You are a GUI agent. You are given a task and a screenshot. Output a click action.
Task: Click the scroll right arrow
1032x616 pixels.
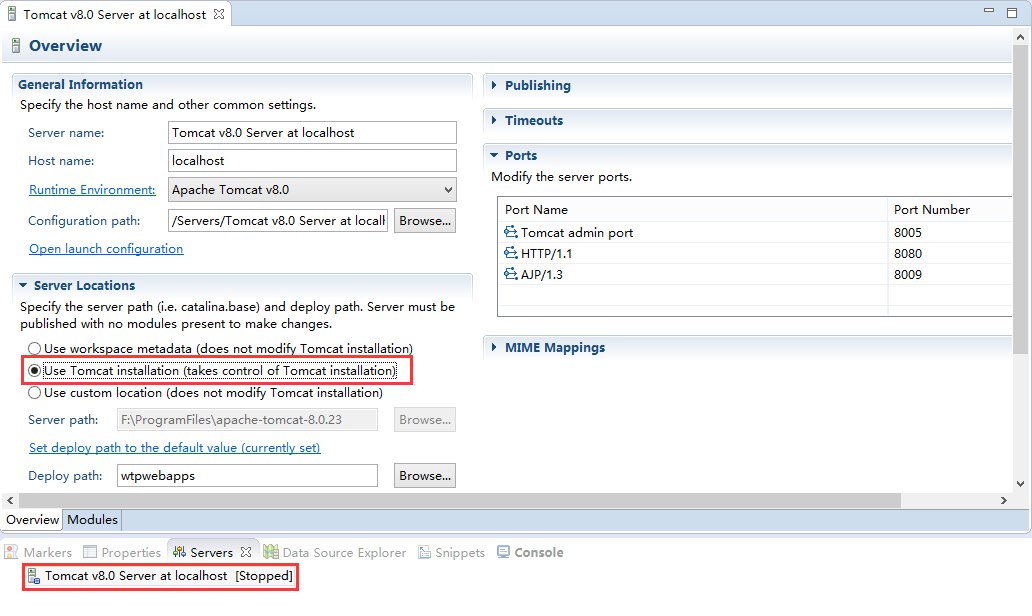(1004, 500)
